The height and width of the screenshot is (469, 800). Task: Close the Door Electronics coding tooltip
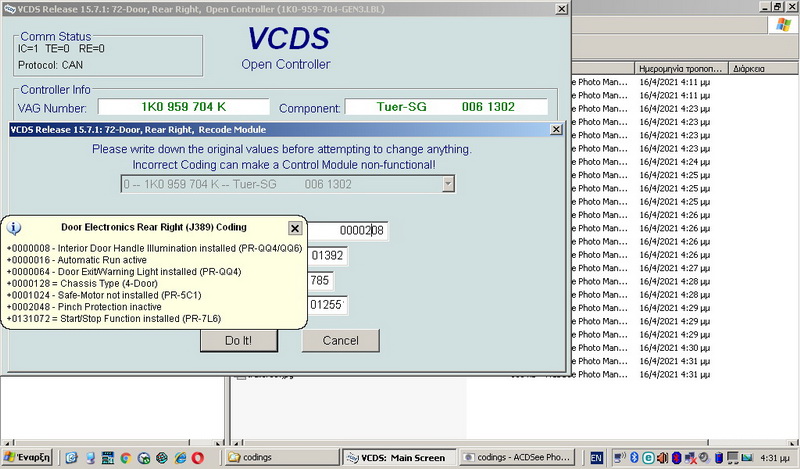[295, 228]
